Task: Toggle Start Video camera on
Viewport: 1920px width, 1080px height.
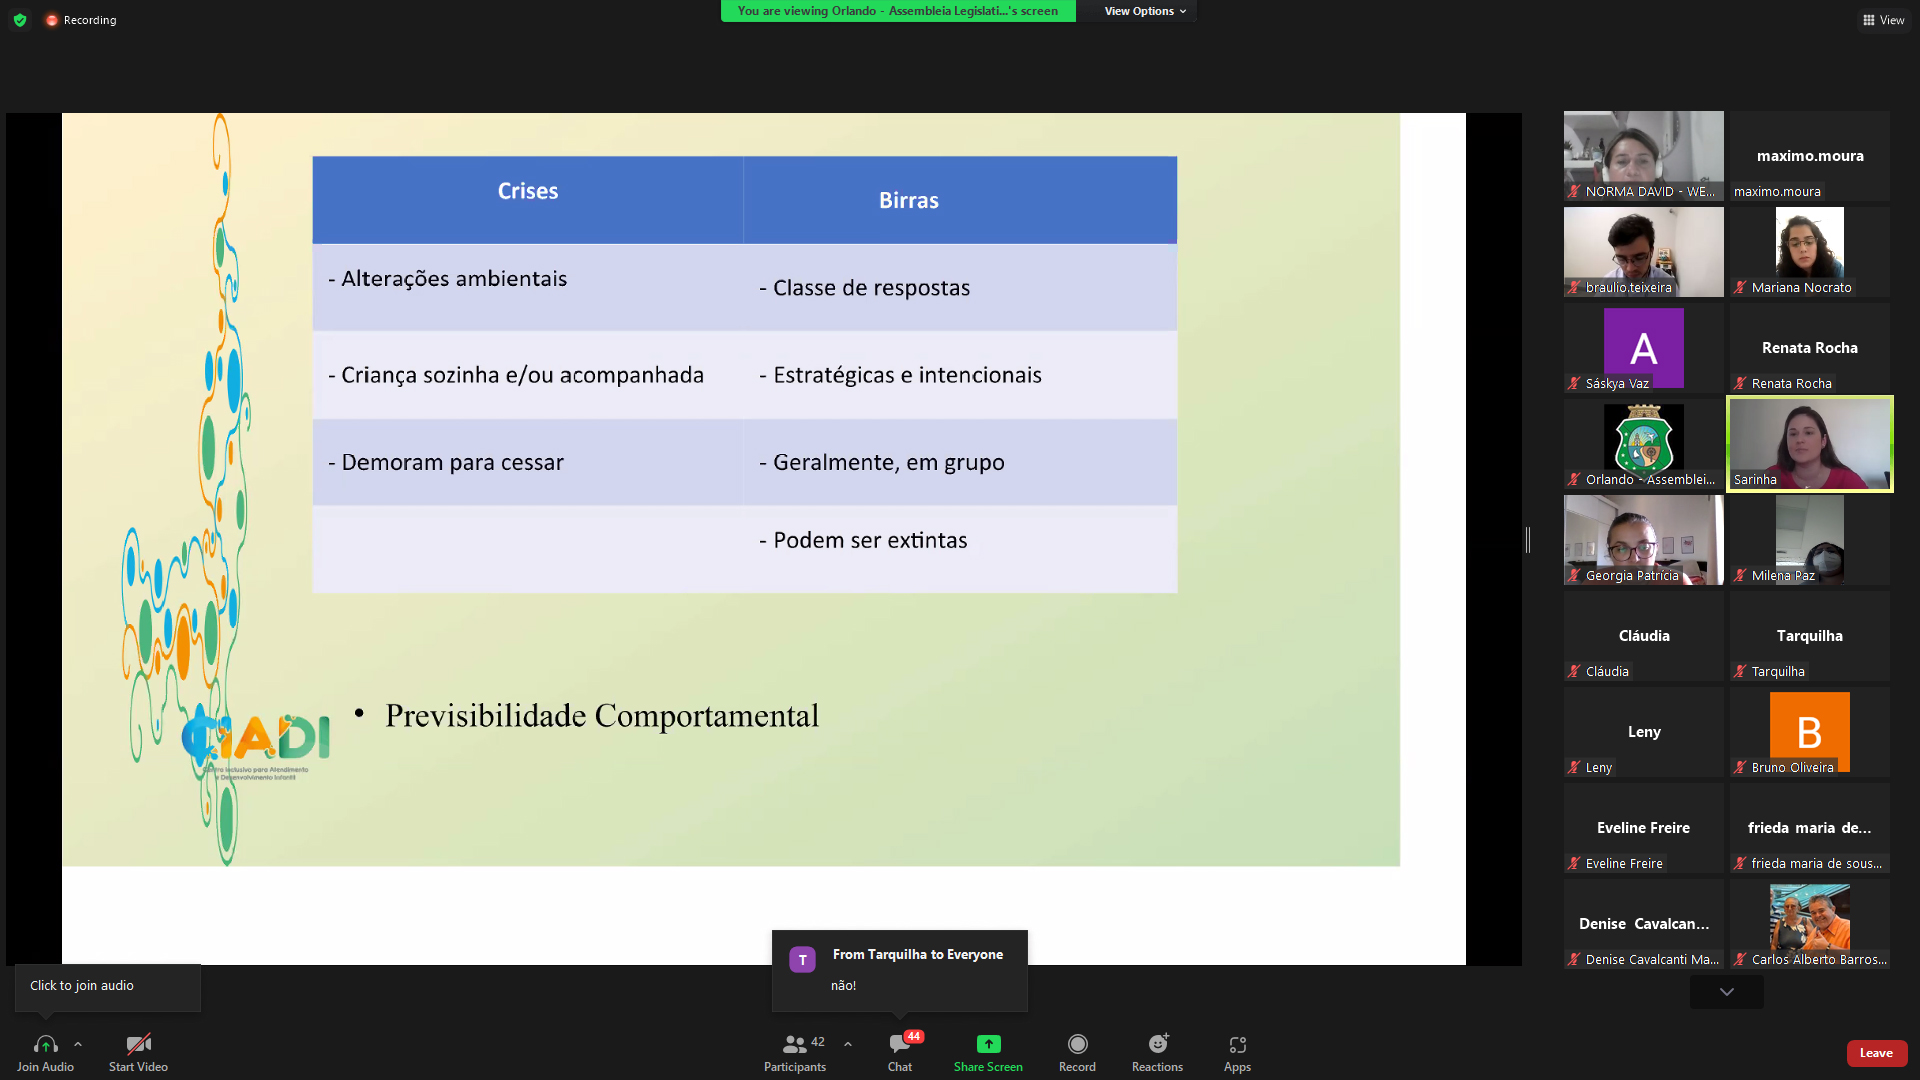Action: 138,1044
